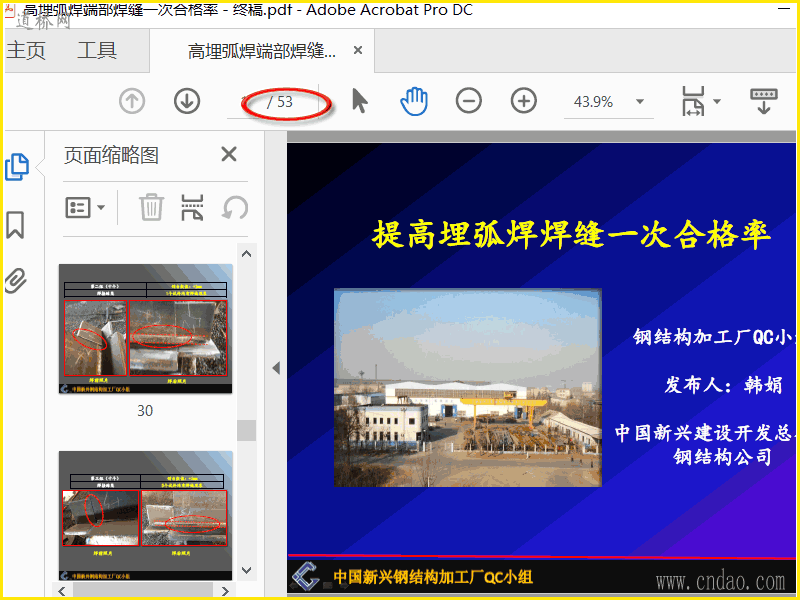
Task: Click the page label 30
Action: pyautogui.click(x=145, y=411)
